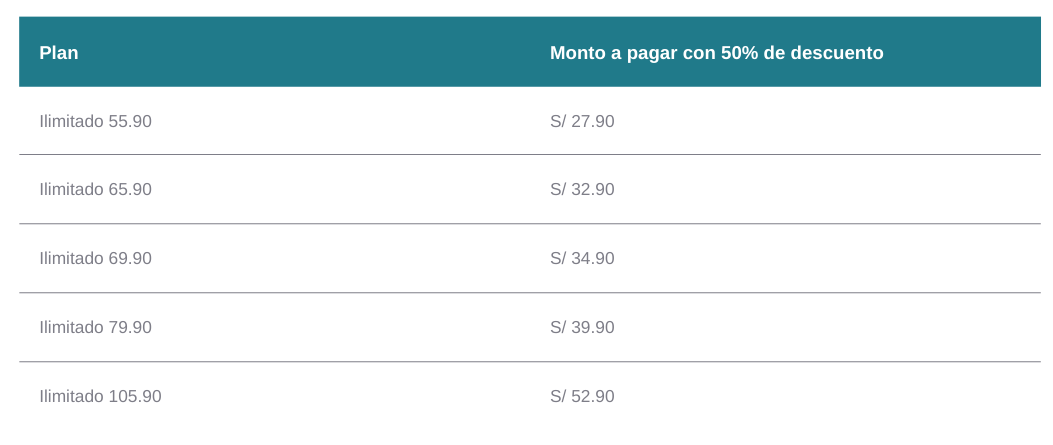This screenshot has width=1053, height=445.
Task: Select the "Ilimitado 69.90" plan cell
Action: click(x=95, y=258)
